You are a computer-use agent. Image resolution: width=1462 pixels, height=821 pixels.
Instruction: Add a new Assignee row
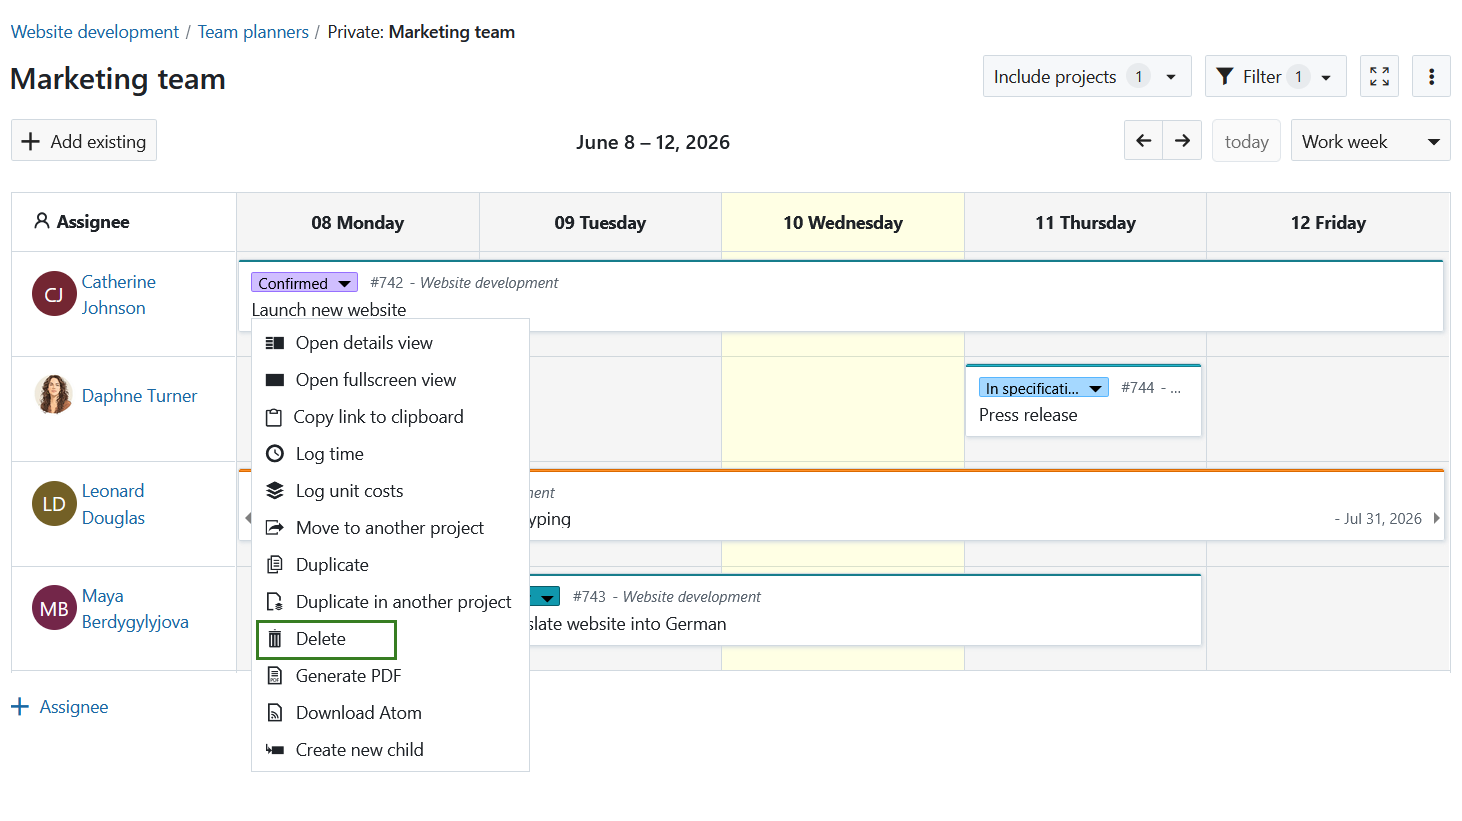(60, 707)
